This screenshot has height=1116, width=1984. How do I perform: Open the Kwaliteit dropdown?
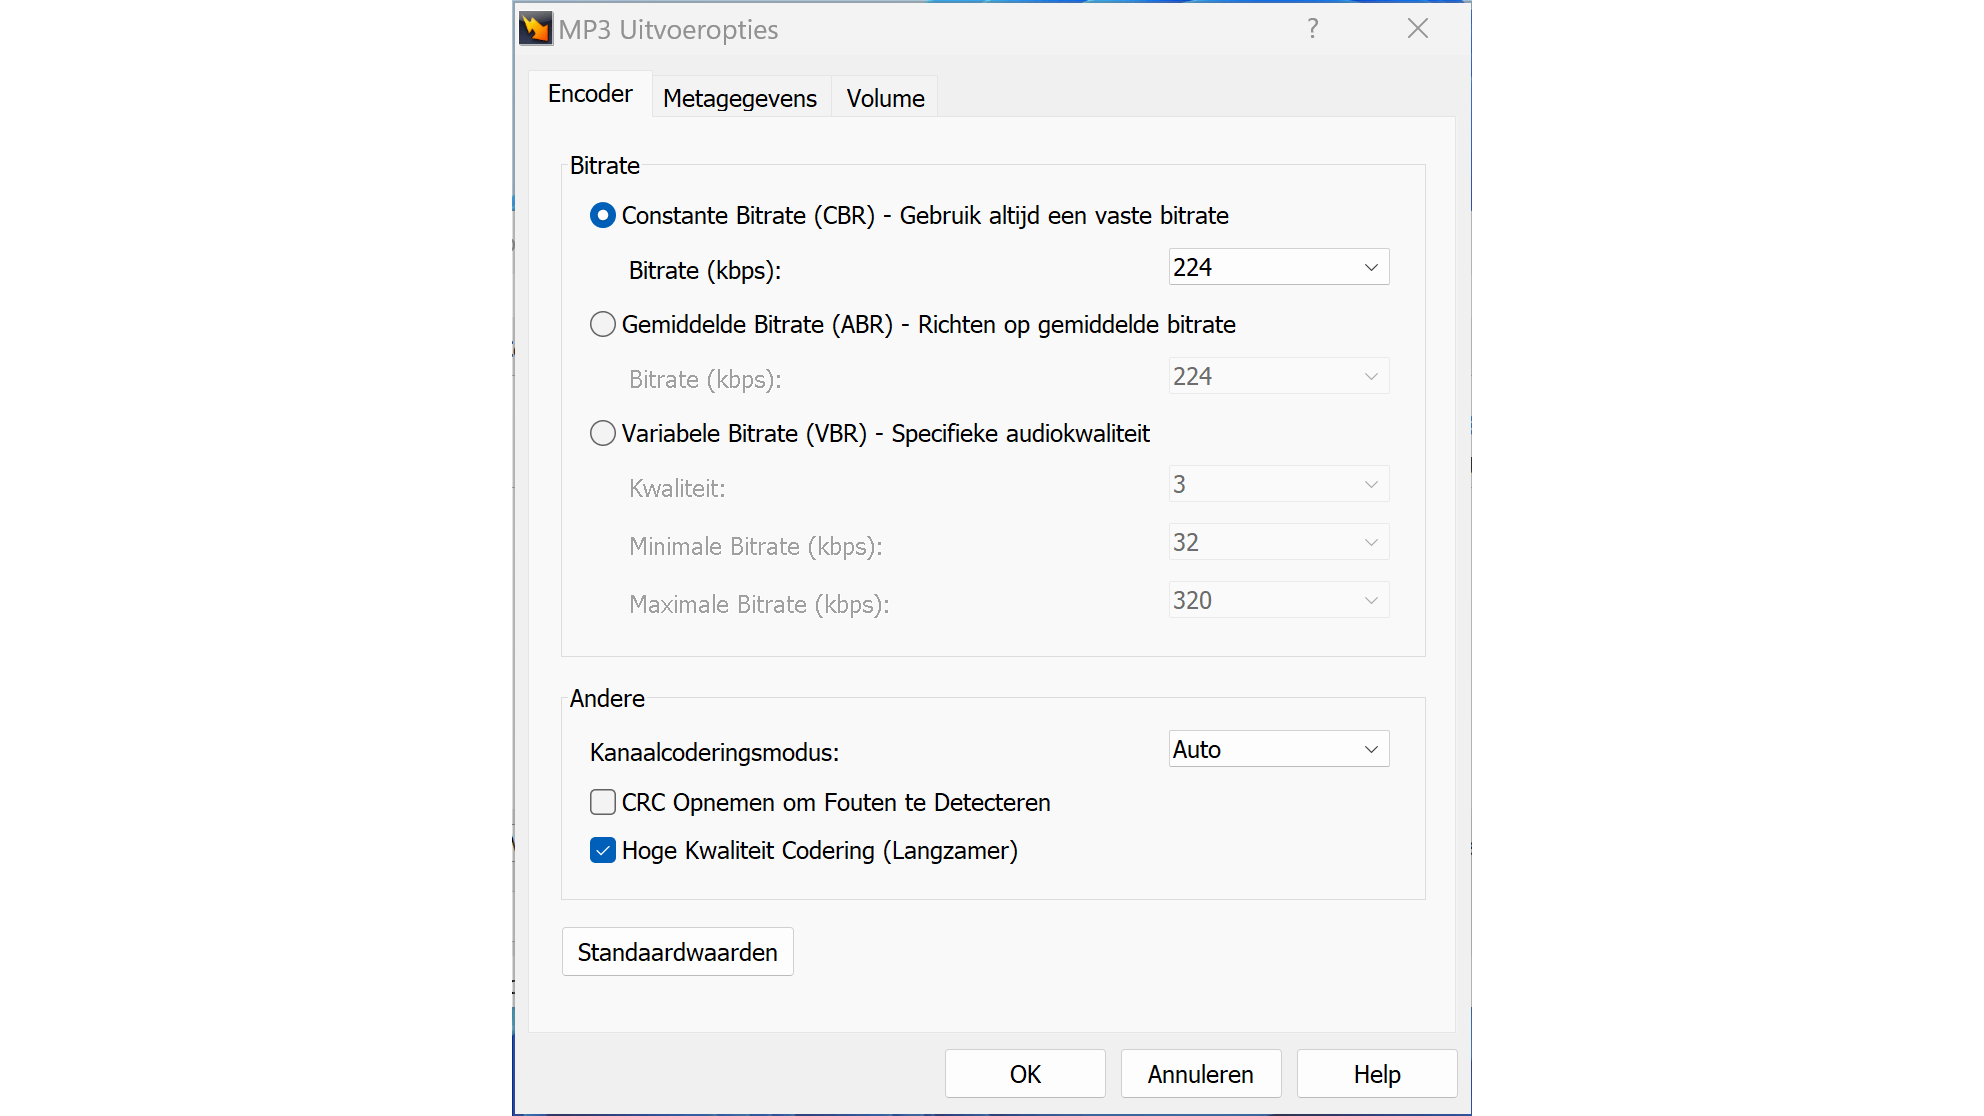click(1278, 485)
